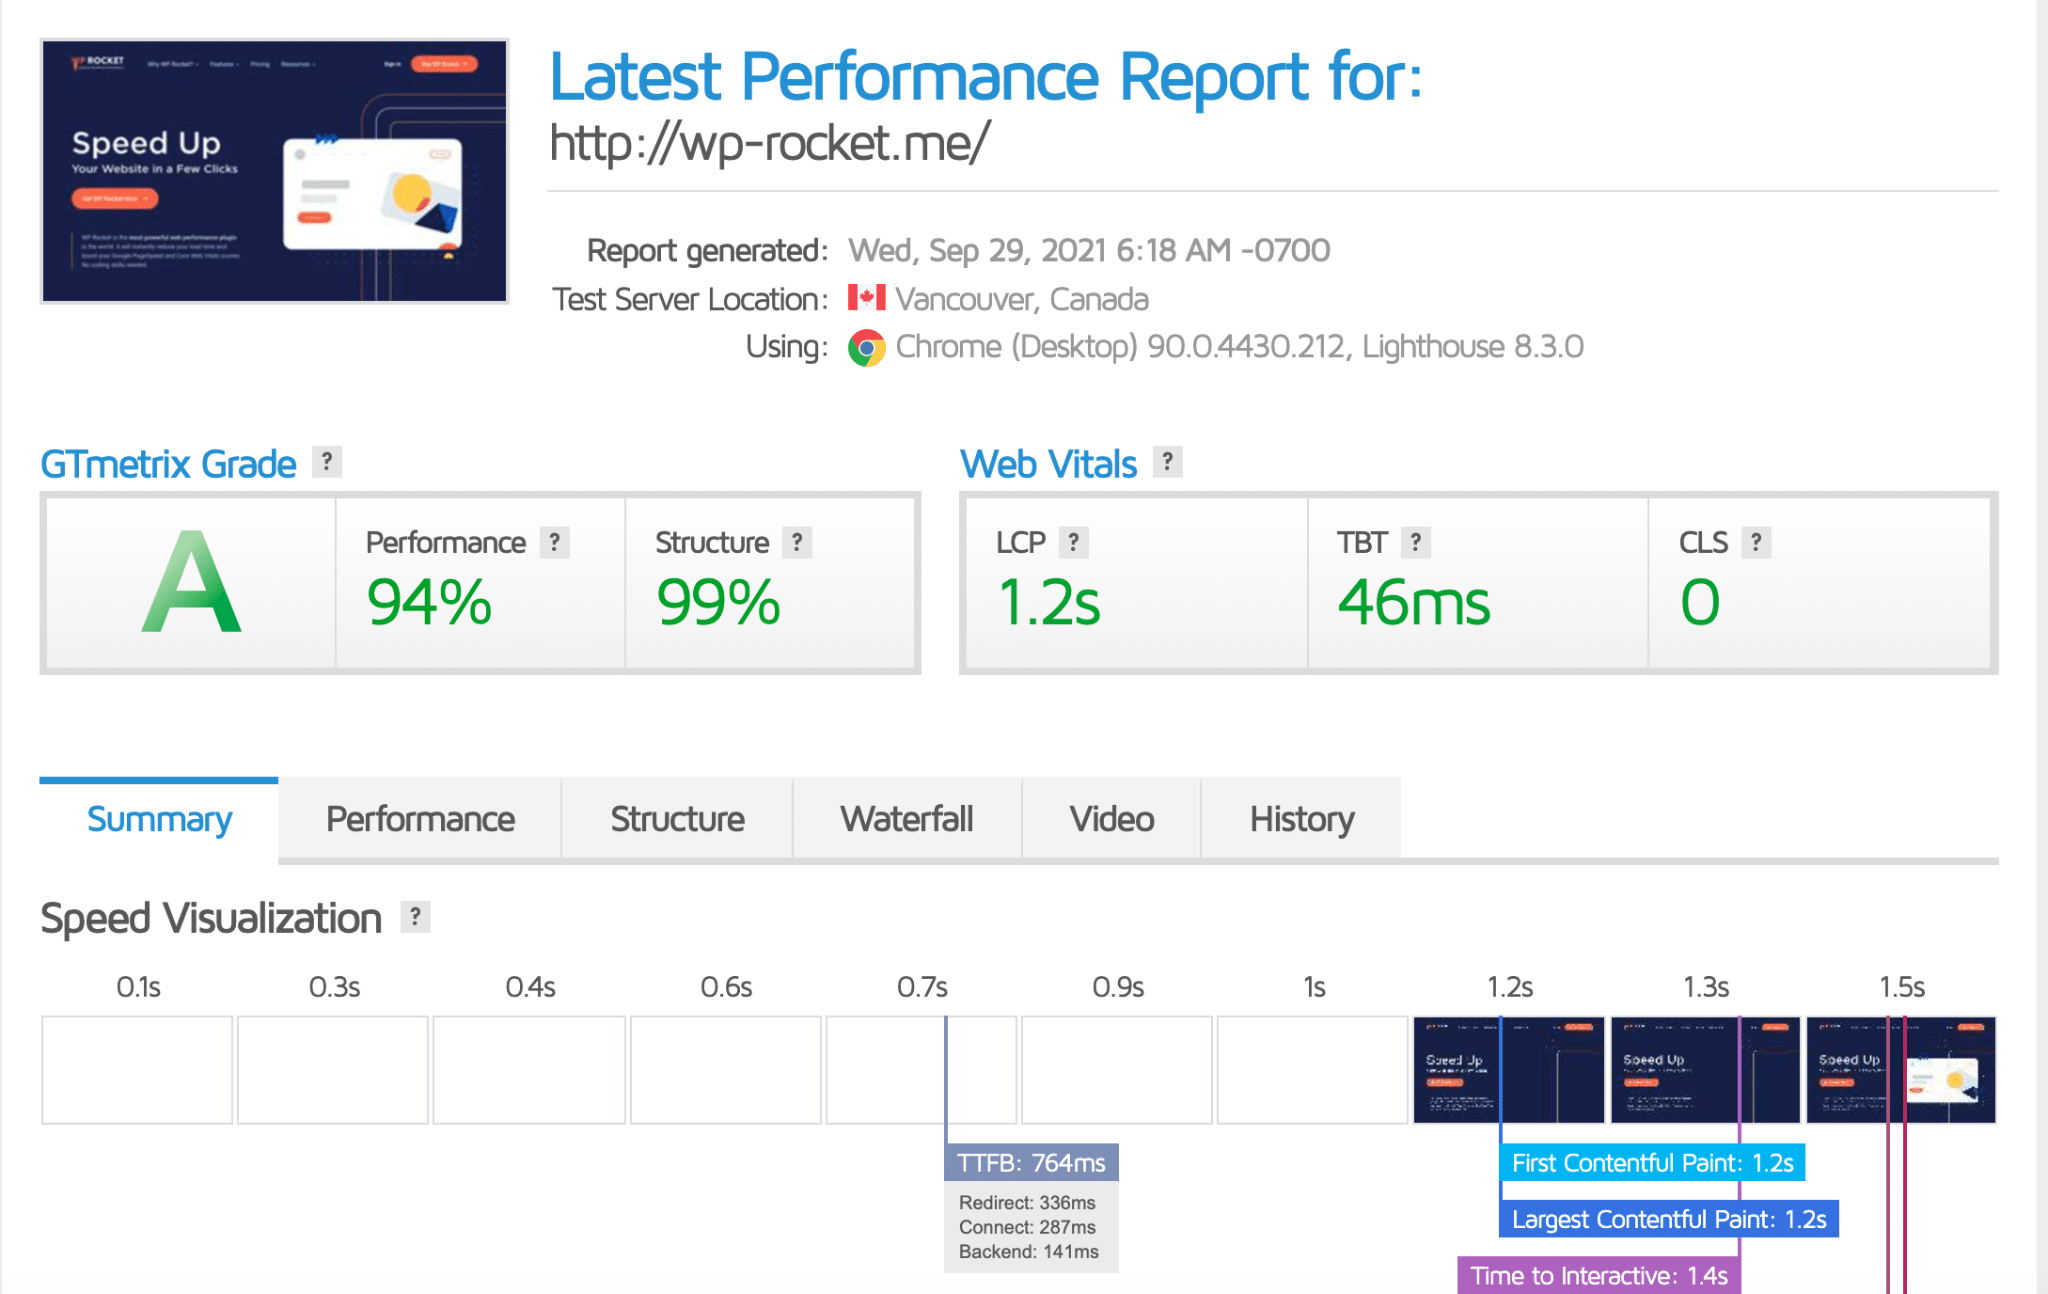Switch to the Waterfall tab
This screenshot has height=1294, width=2048.
point(906,818)
